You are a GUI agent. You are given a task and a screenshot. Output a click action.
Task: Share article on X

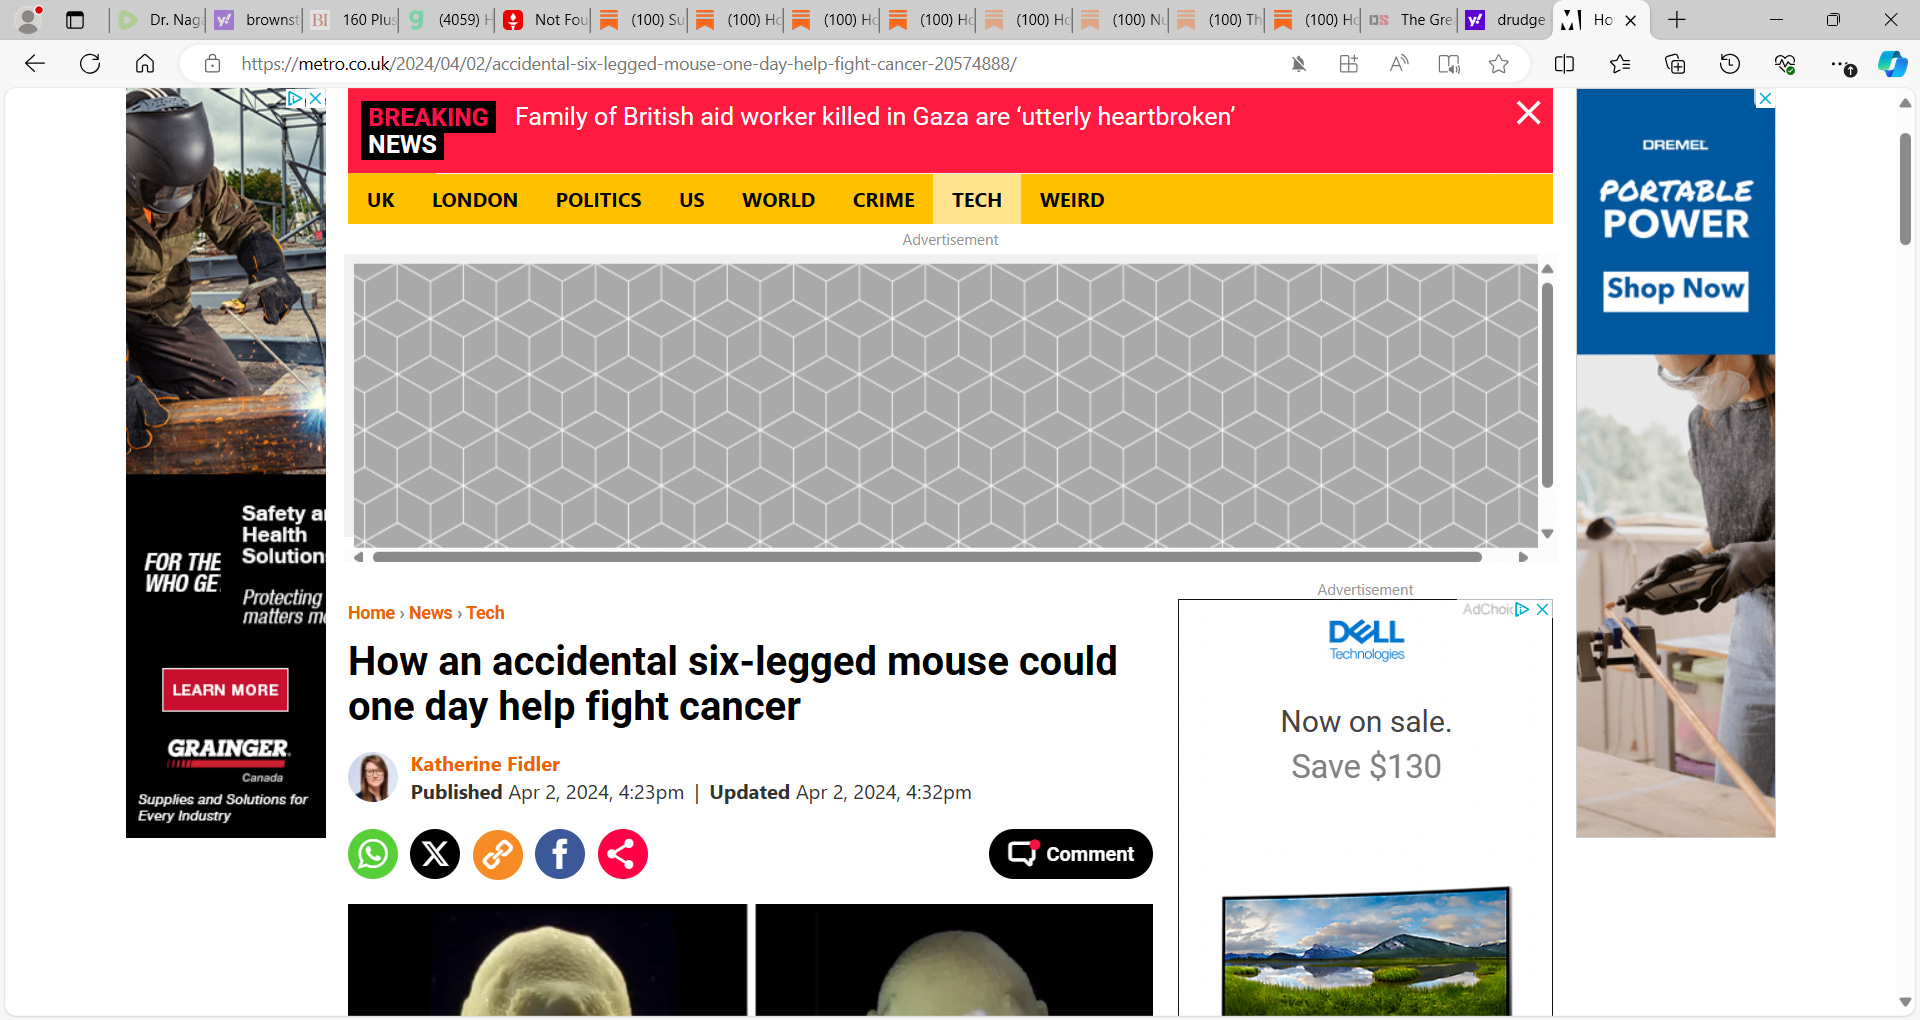pos(435,854)
